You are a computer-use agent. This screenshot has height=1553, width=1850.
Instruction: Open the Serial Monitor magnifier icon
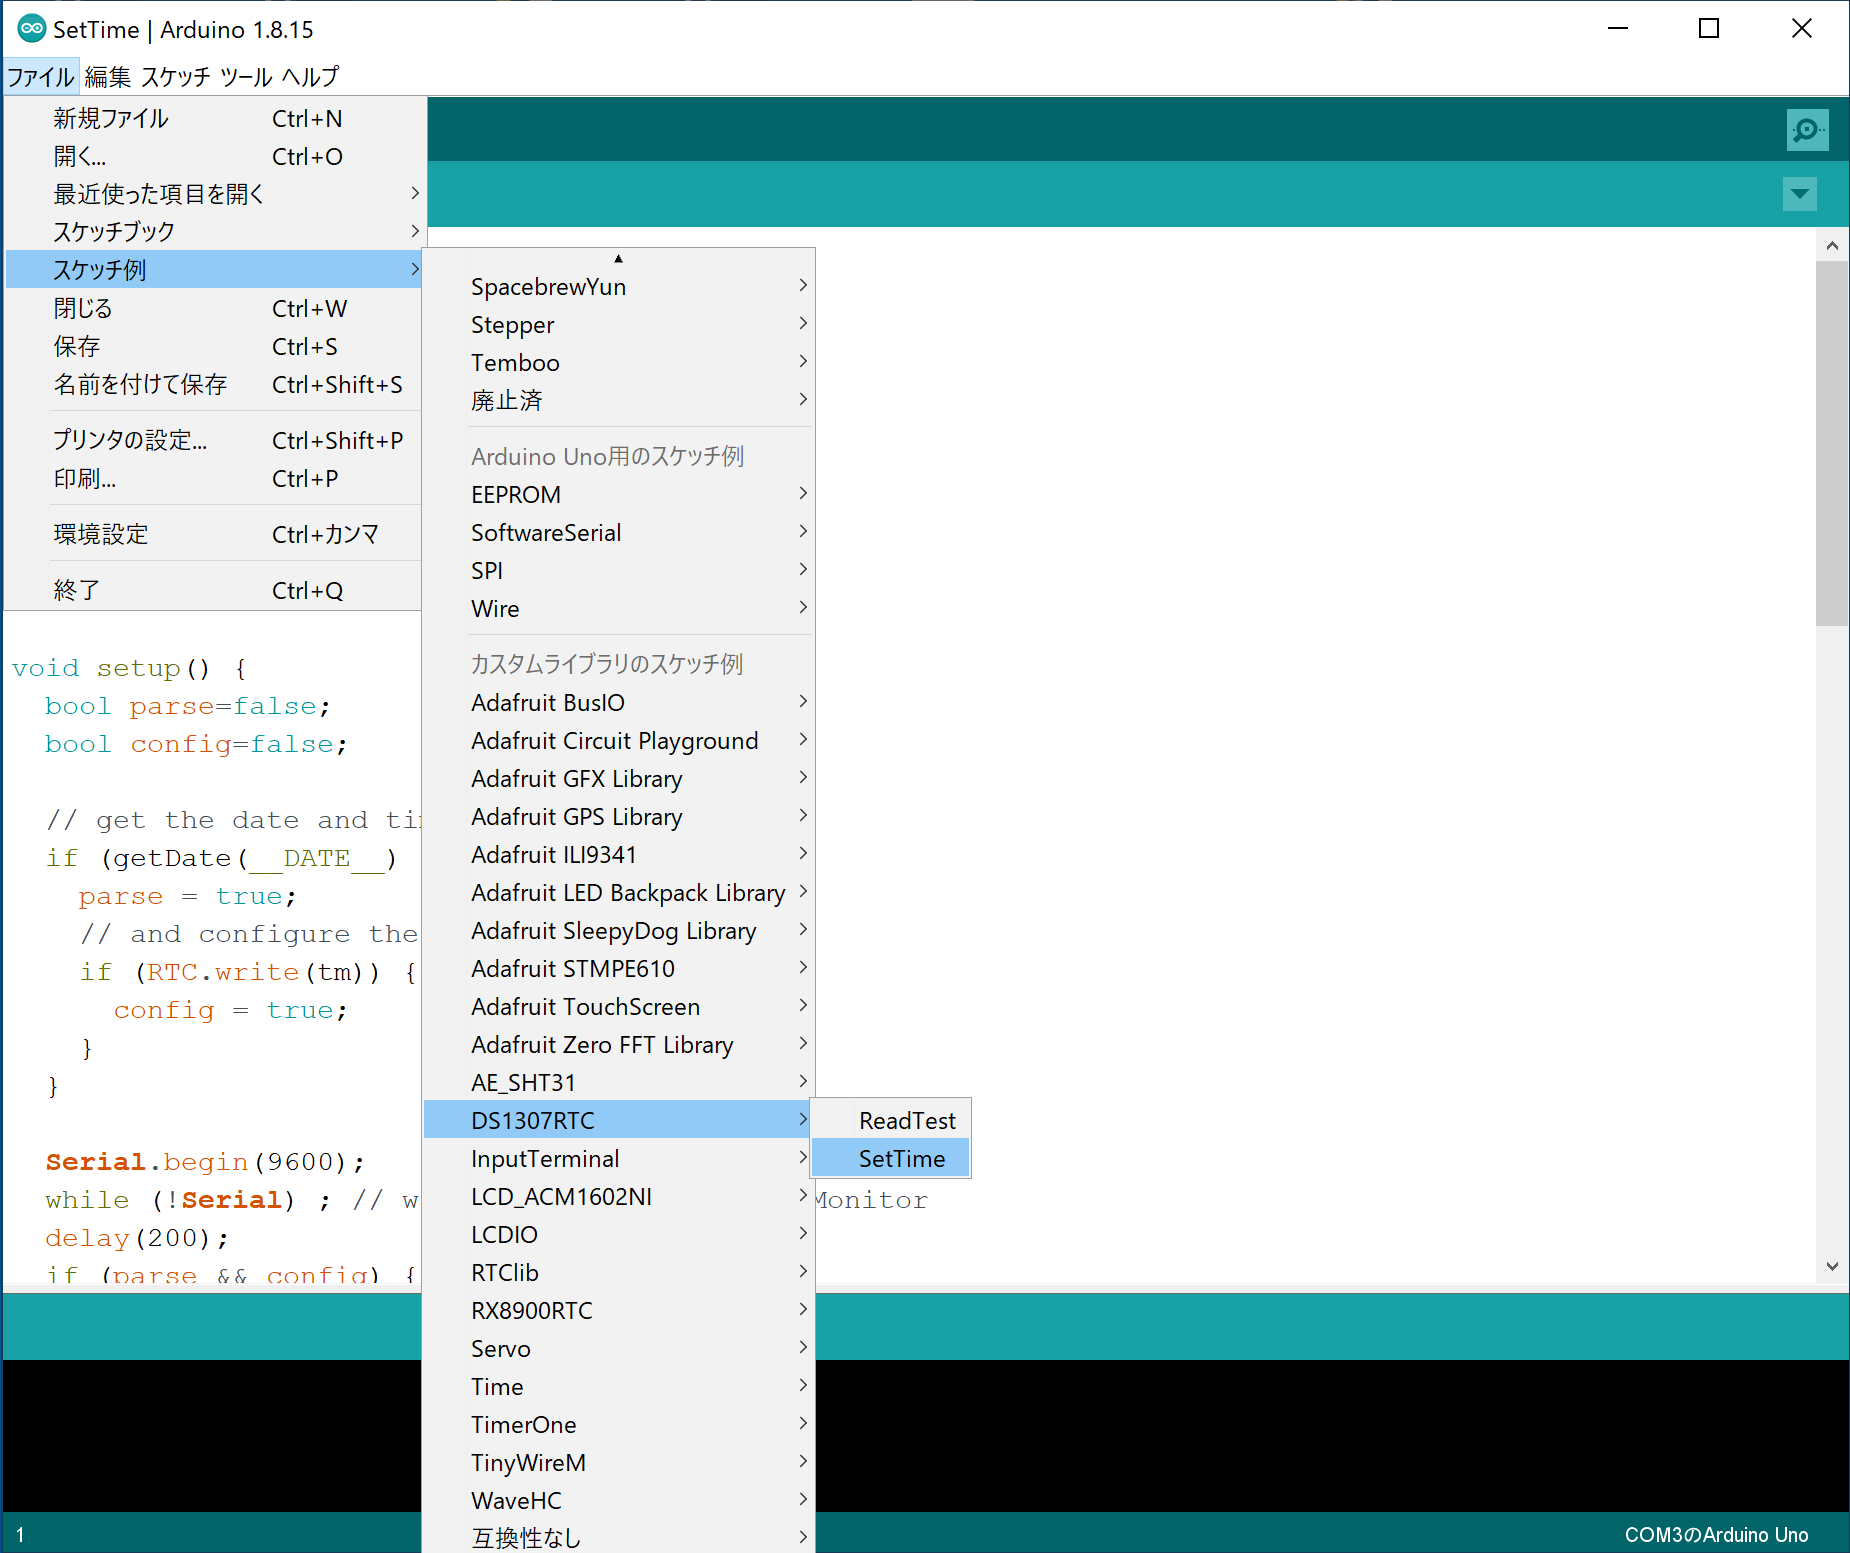click(1807, 130)
